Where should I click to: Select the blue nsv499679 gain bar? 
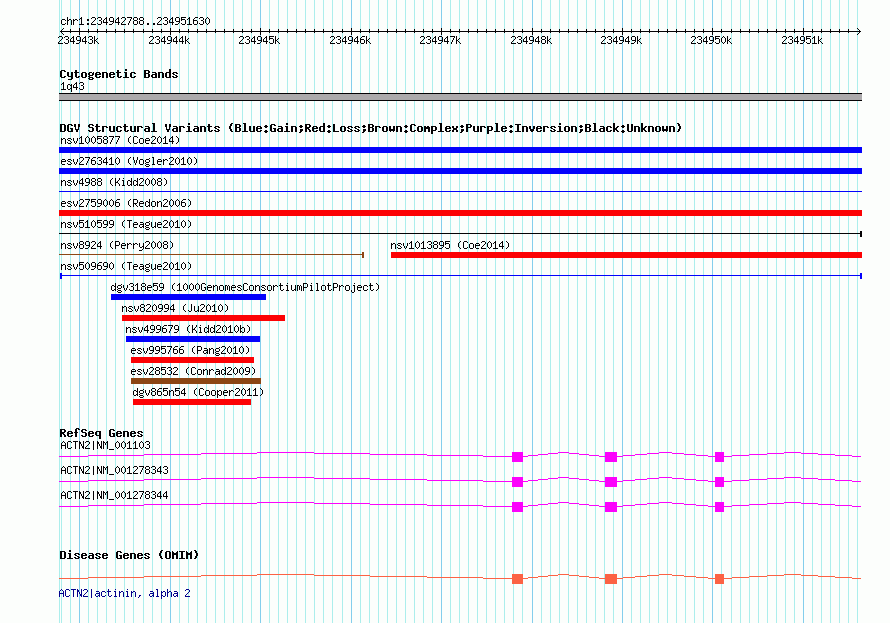coord(193,339)
